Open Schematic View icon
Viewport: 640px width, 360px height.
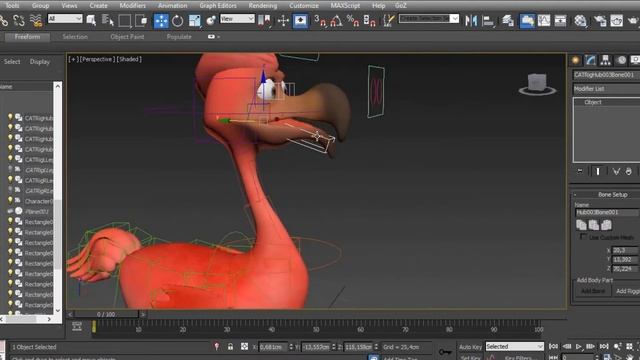tap(560, 20)
